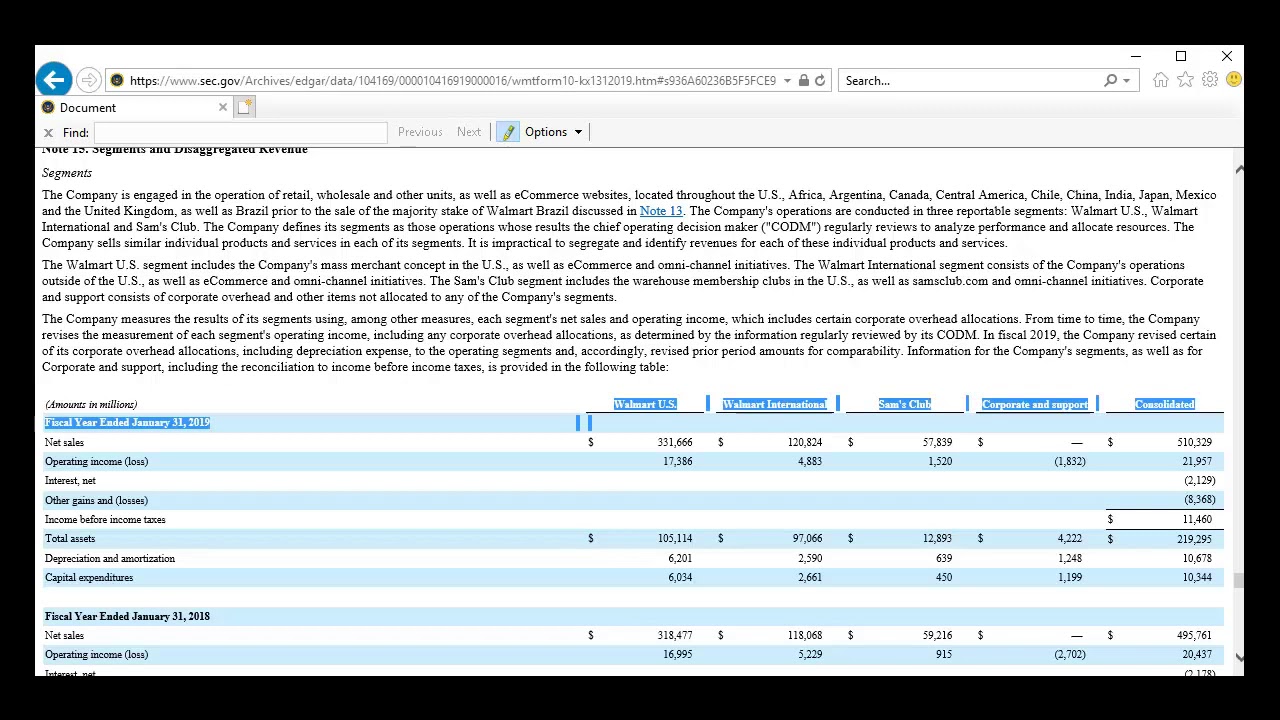
Task: Click the smiley feedback icon
Action: point(1234,80)
